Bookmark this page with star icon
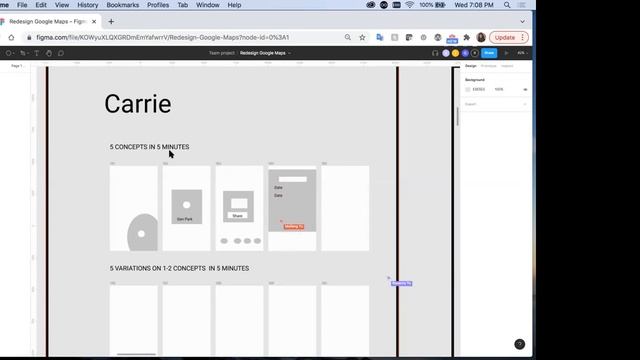Screen dimensions: 640x360 (362, 38)
